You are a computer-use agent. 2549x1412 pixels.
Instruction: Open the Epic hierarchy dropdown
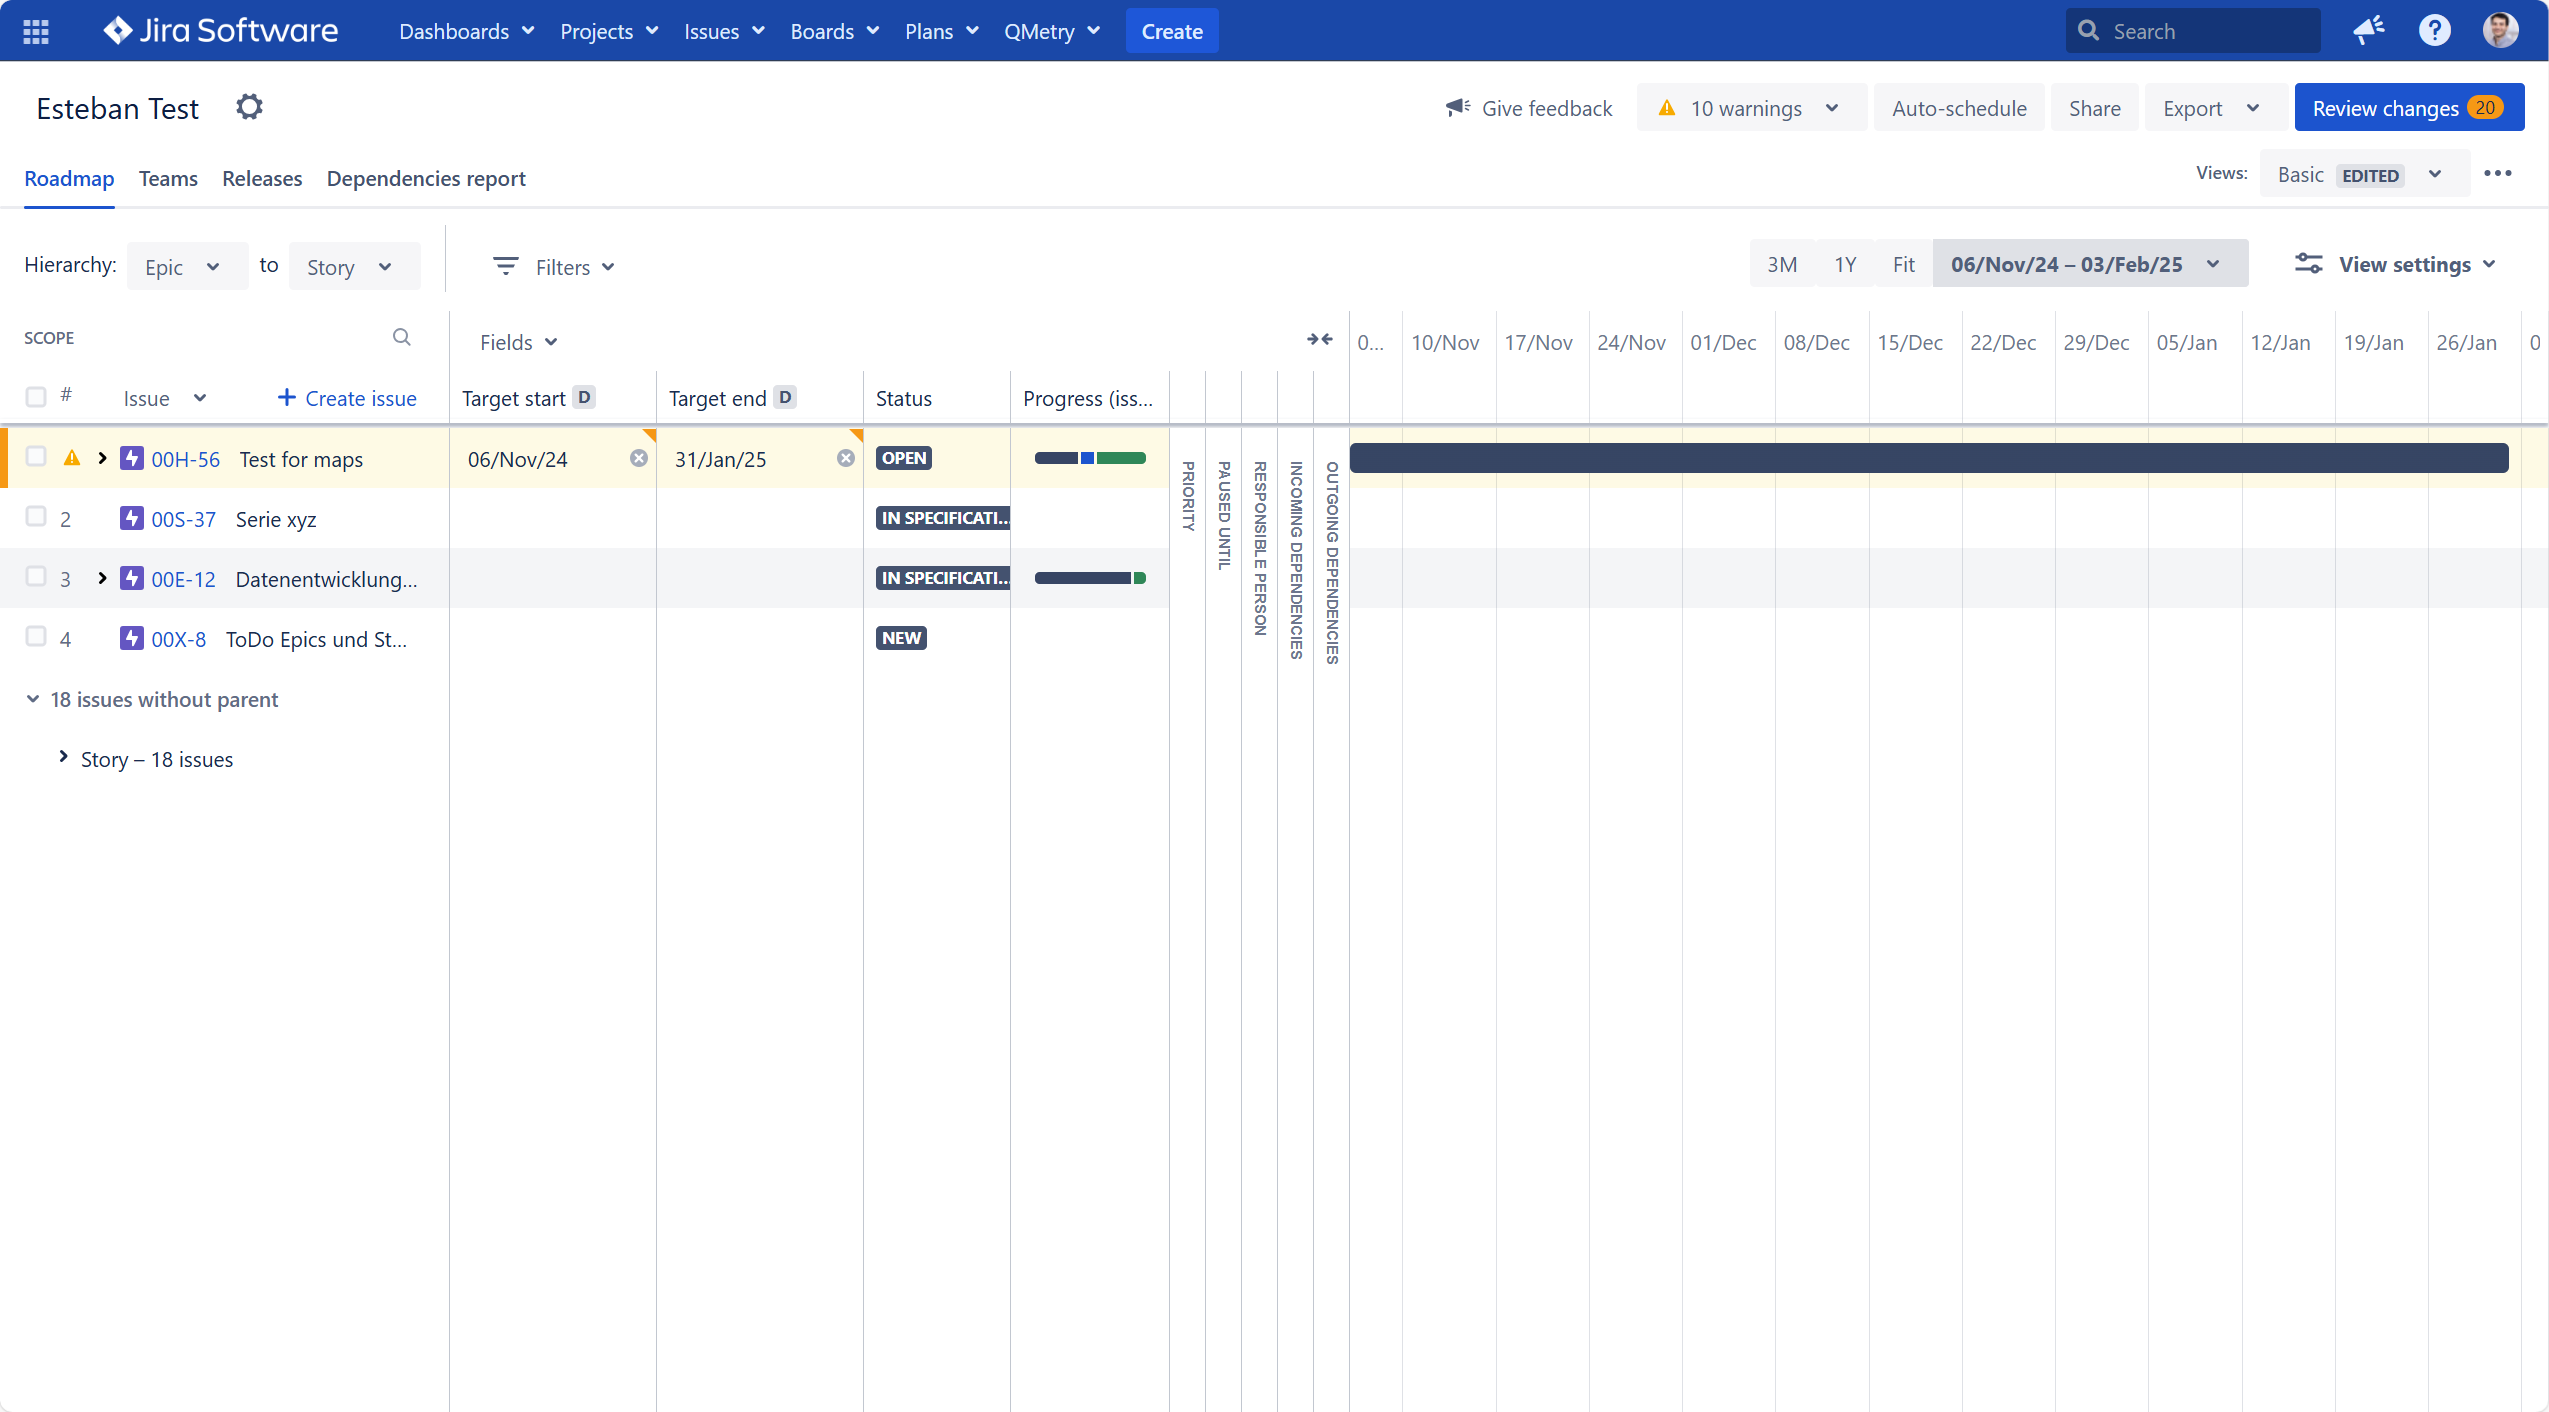[x=186, y=265]
